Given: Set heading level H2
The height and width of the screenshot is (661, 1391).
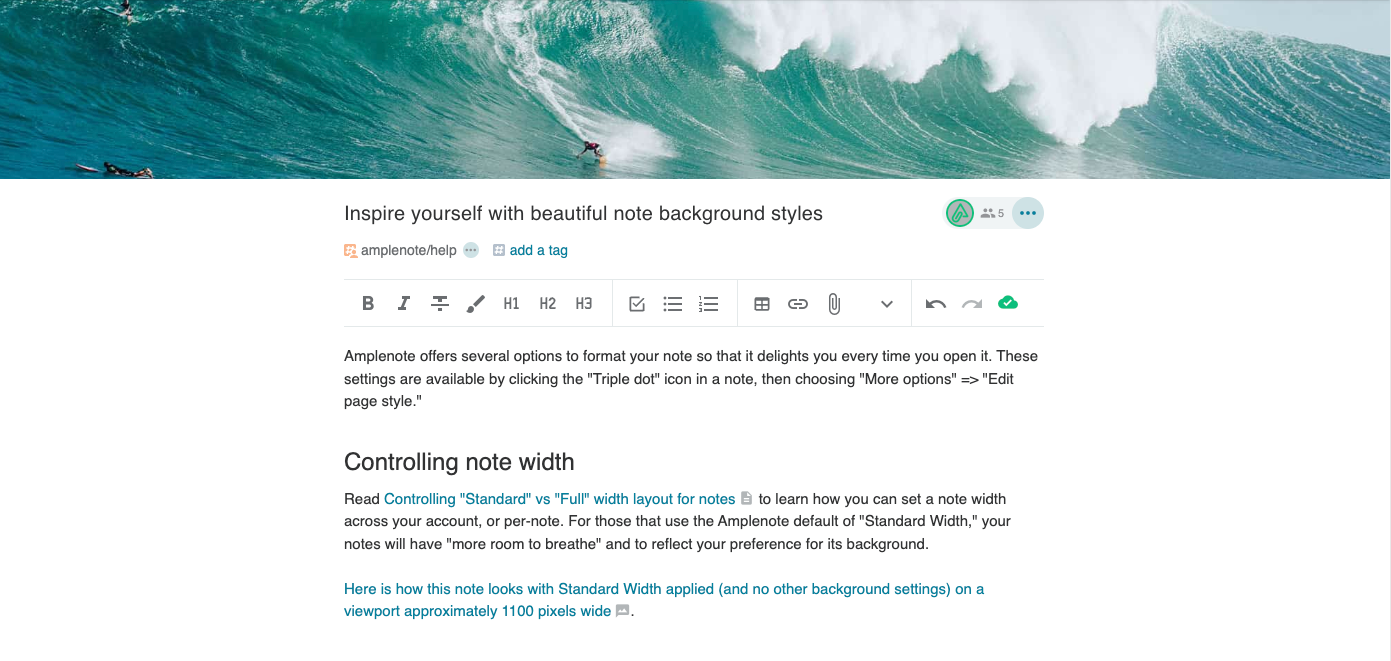Looking at the screenshot, I should [548, 303].
